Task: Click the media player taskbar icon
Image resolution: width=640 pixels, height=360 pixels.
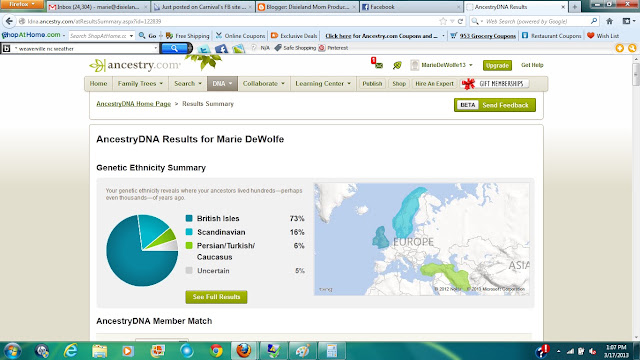Action: coord(128,351)
